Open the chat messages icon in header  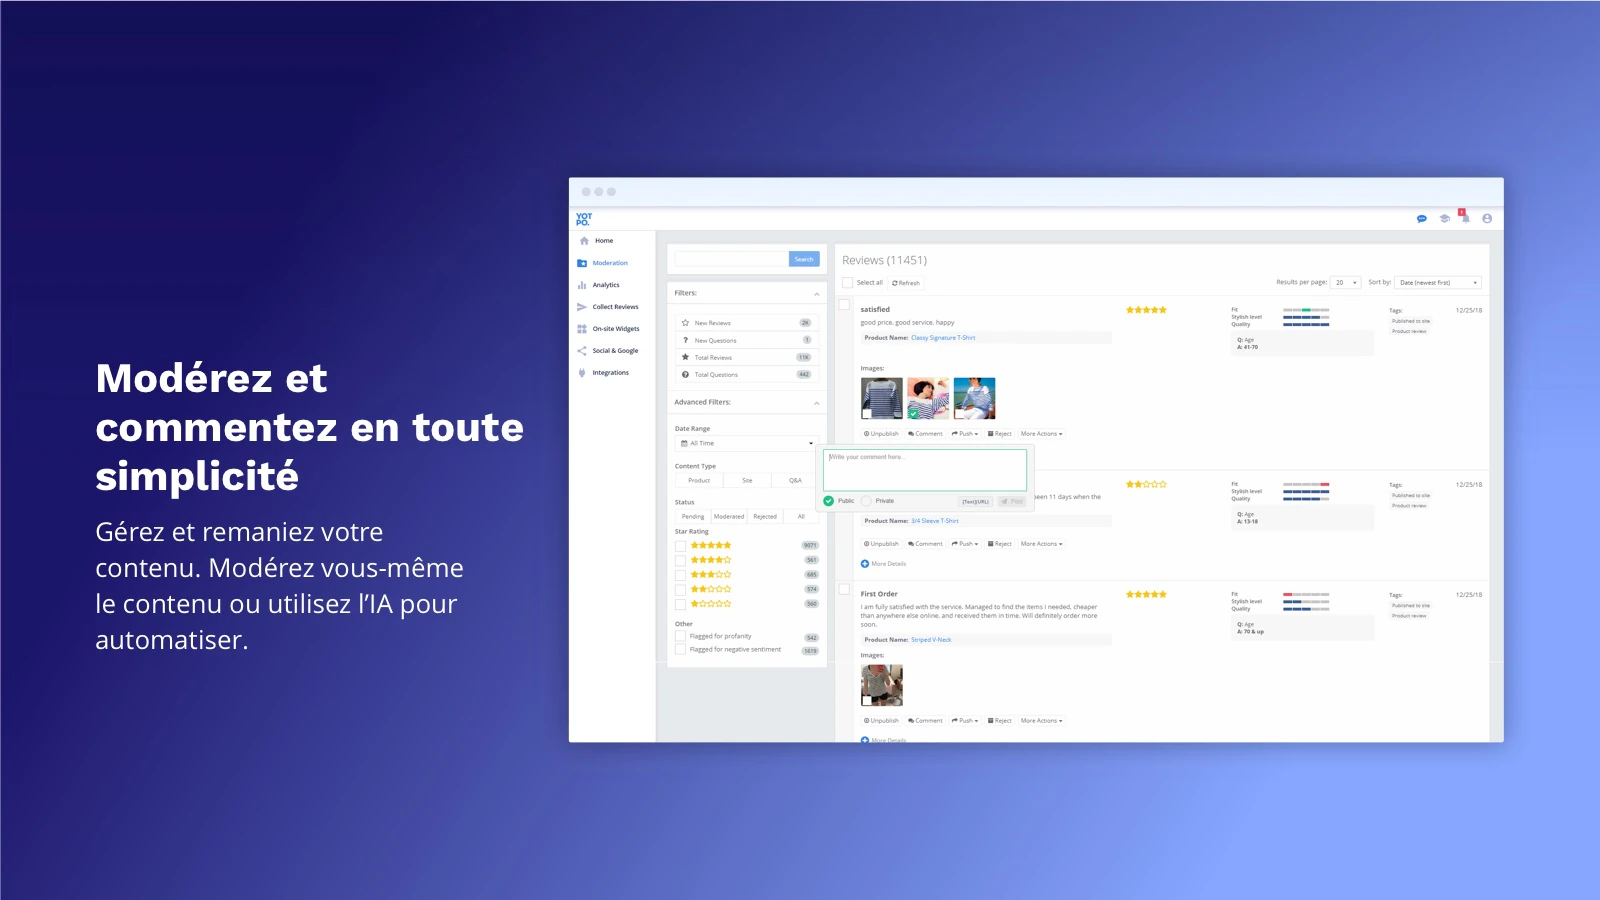[x=1421, y=219]
